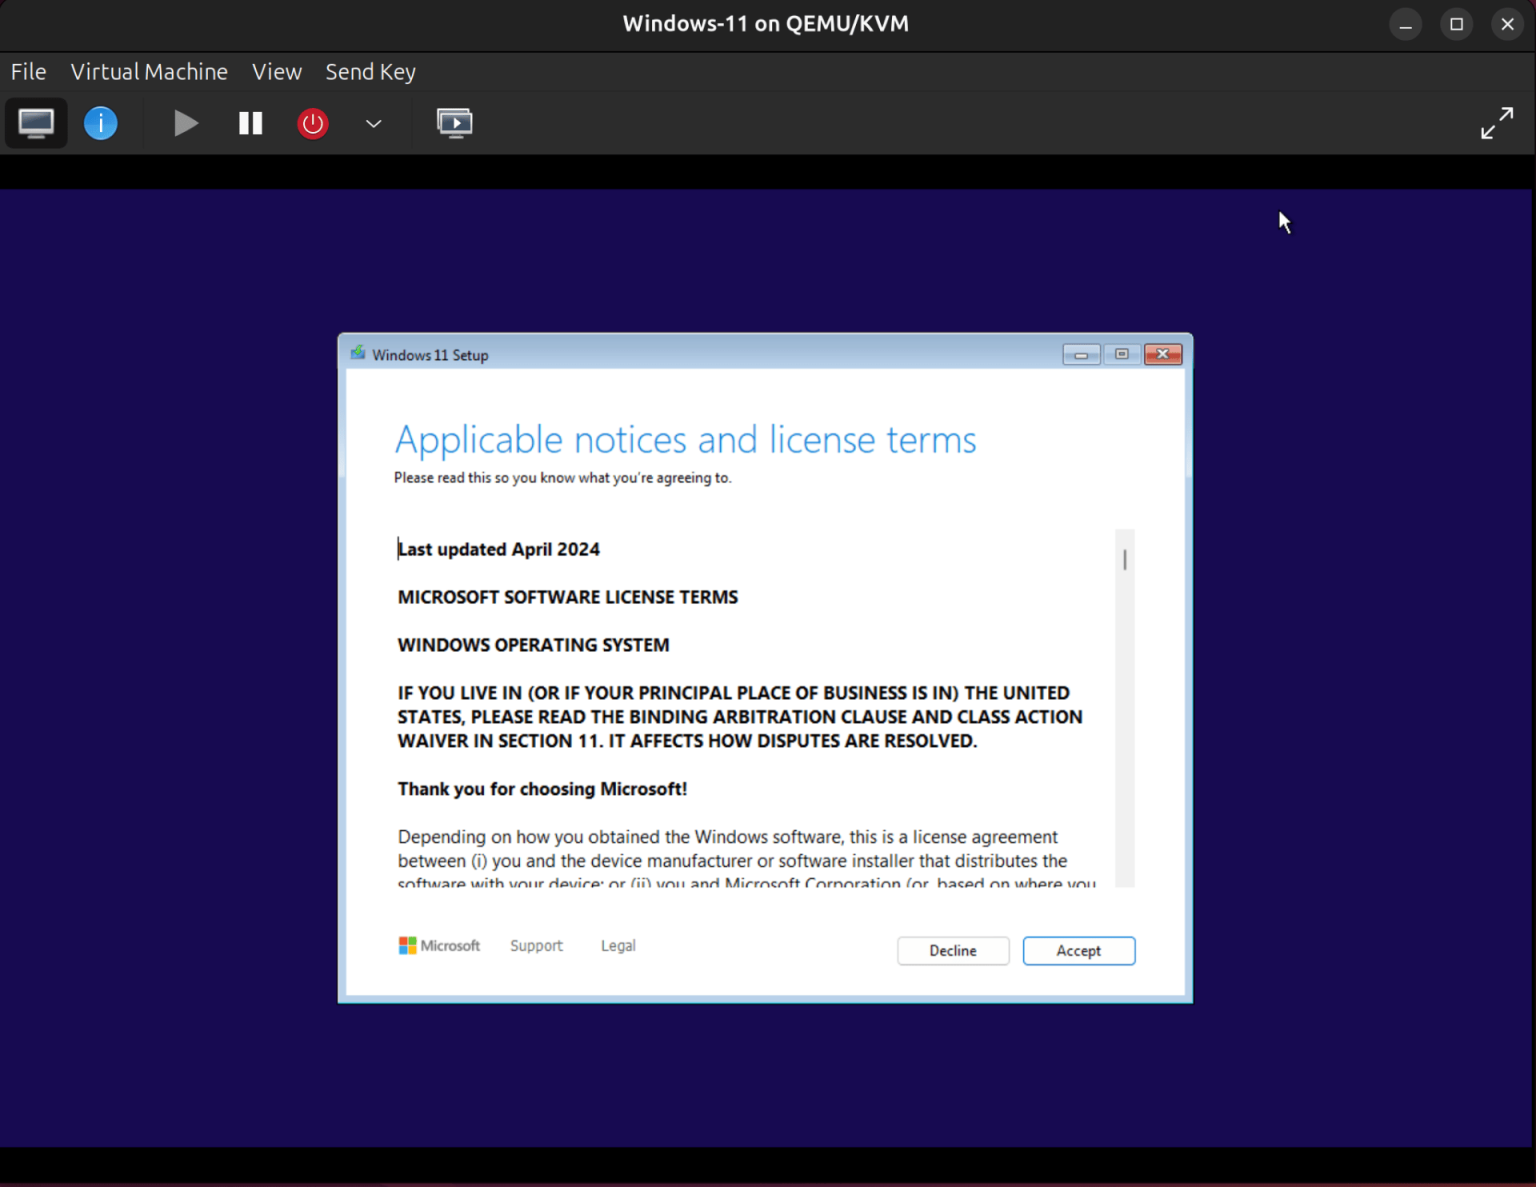Open the virtual machine information details panel
Image resolution: width=1536 pixels, height=1187 pixels.
[100, 122]
